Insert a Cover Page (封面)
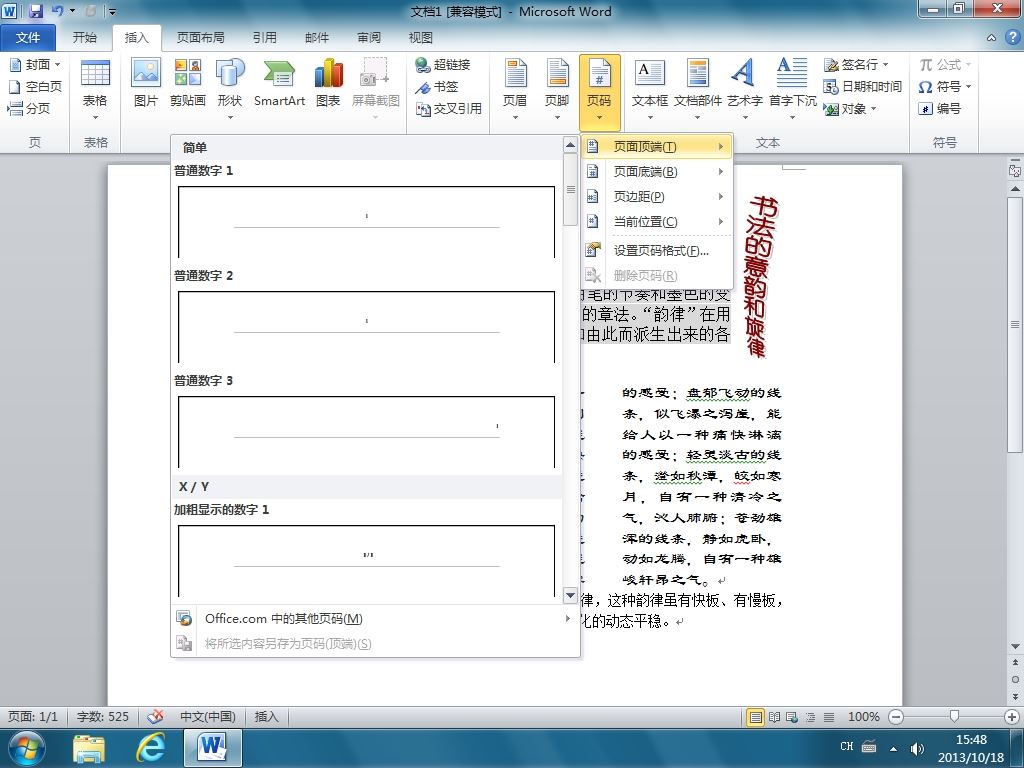This screenshot has width=1024, height=768. pos(35,64)
